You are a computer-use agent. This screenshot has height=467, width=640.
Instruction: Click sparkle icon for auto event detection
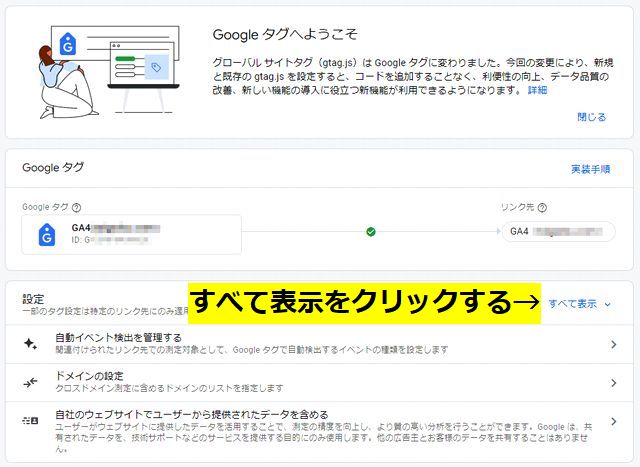pos(31,344)
